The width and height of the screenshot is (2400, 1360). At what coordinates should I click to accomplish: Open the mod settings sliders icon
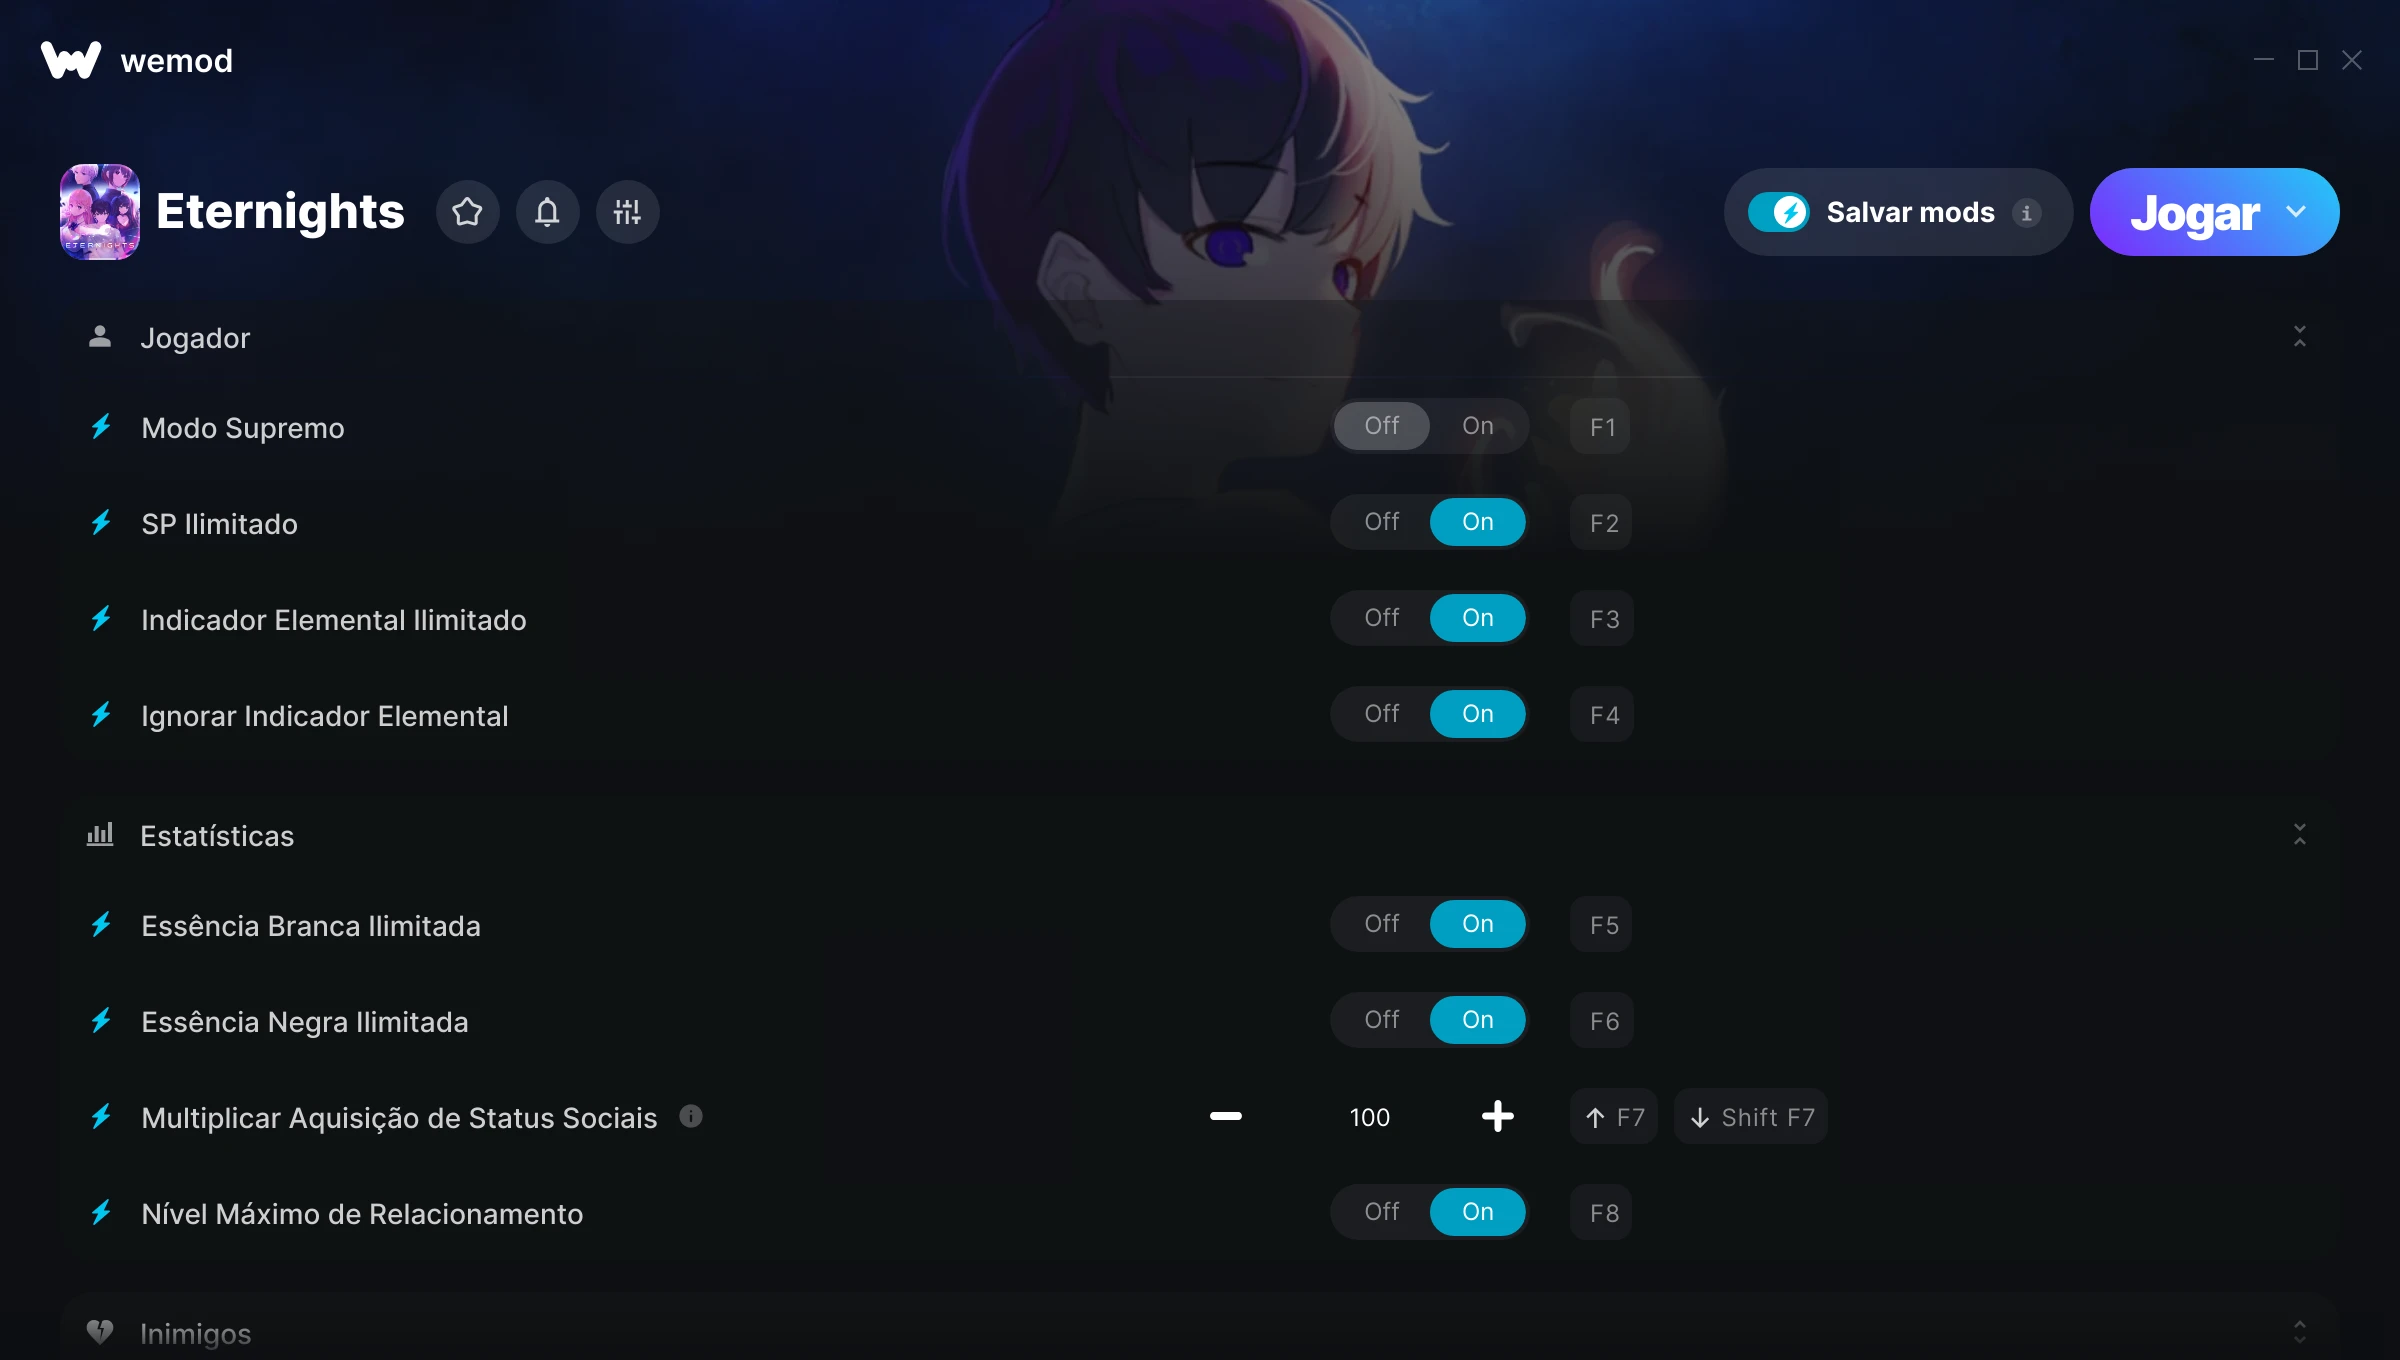pos(627,212)
